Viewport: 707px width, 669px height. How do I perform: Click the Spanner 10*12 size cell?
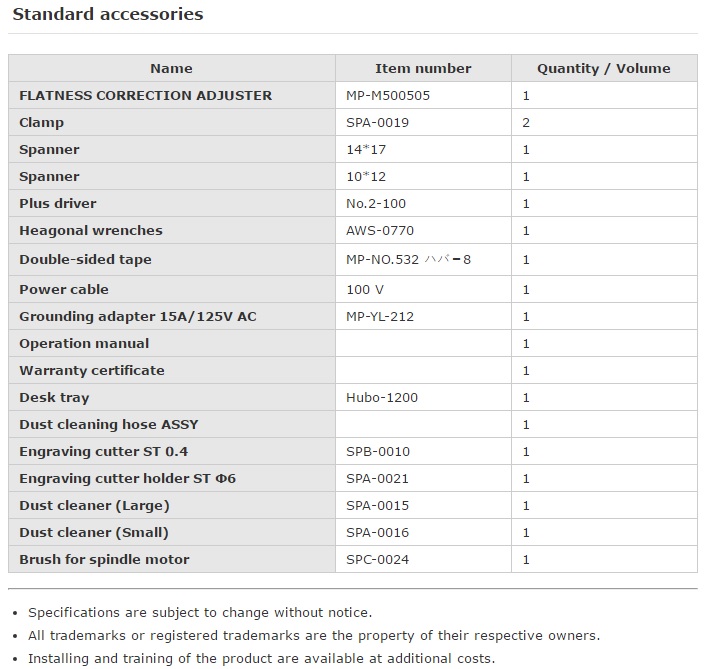click(x=366, y=177)
